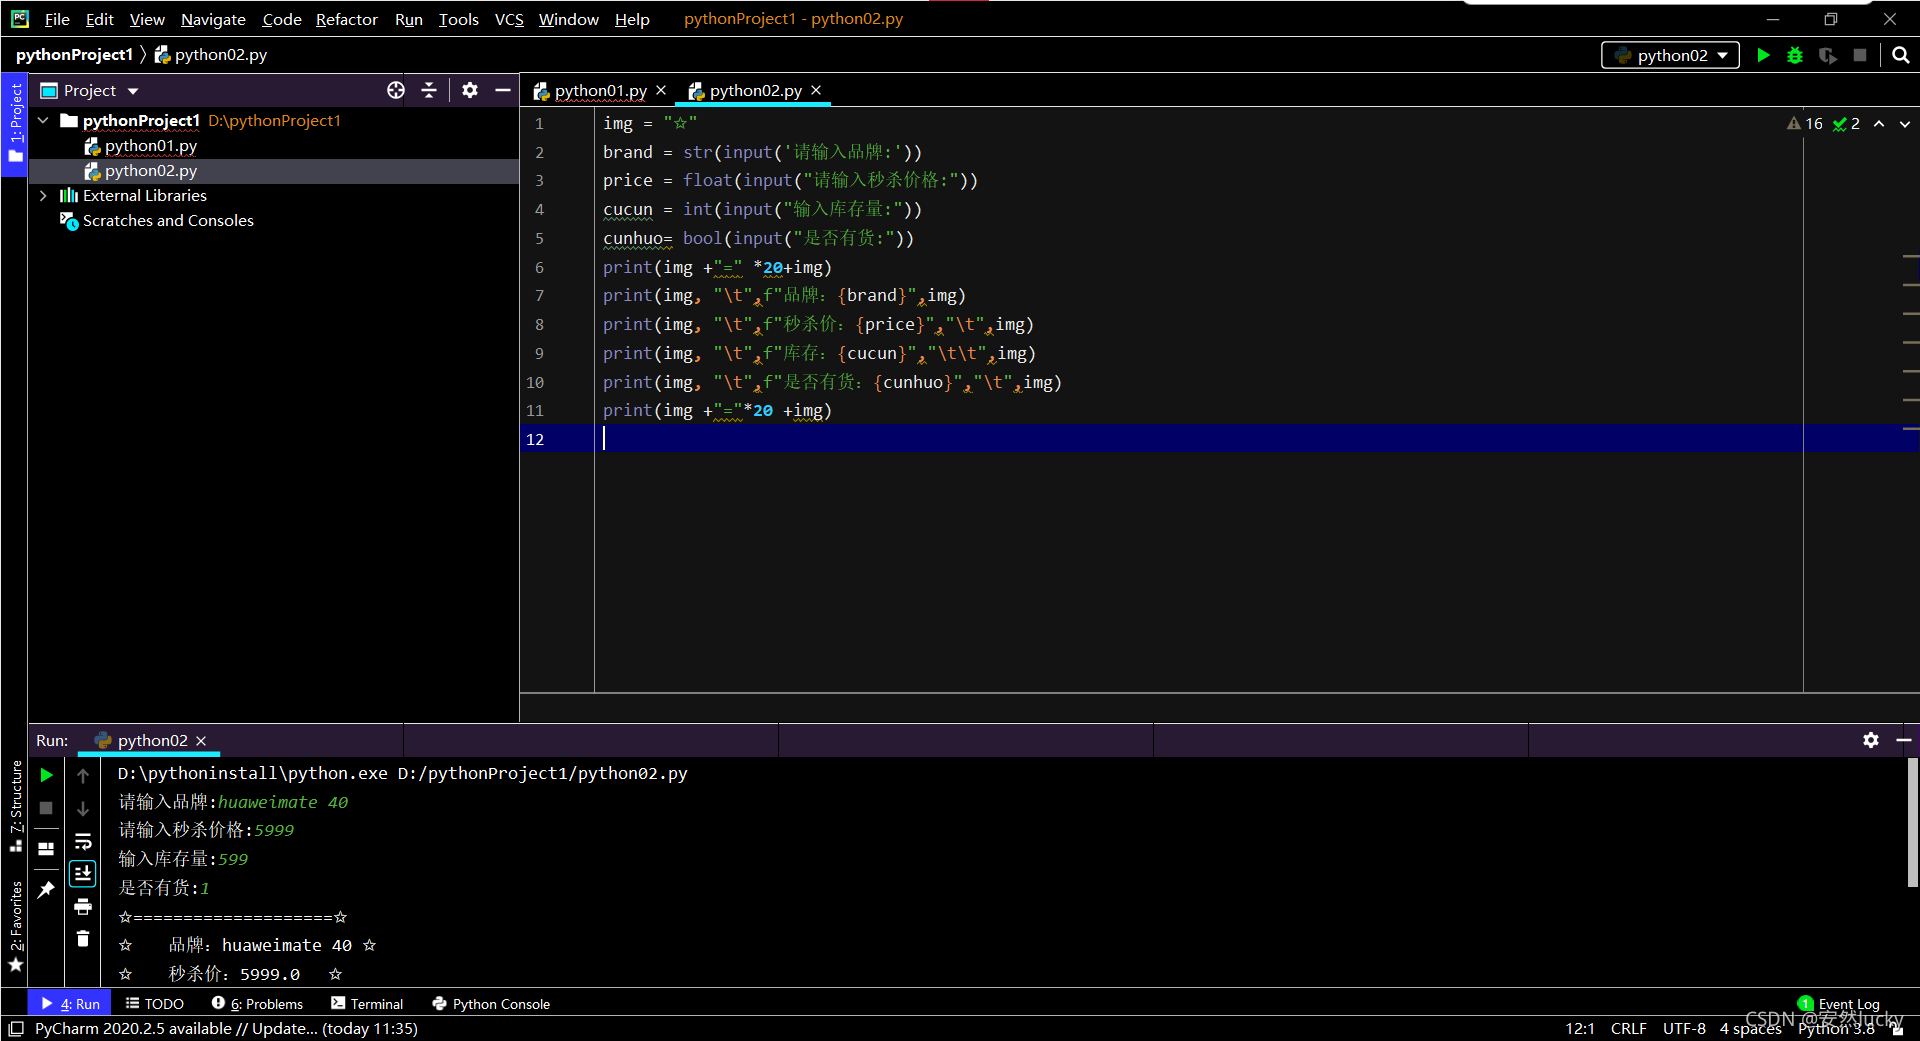Screen dimensions: 1920x1041
Task: Select python01.py in the Project tree
Action: 150,146
